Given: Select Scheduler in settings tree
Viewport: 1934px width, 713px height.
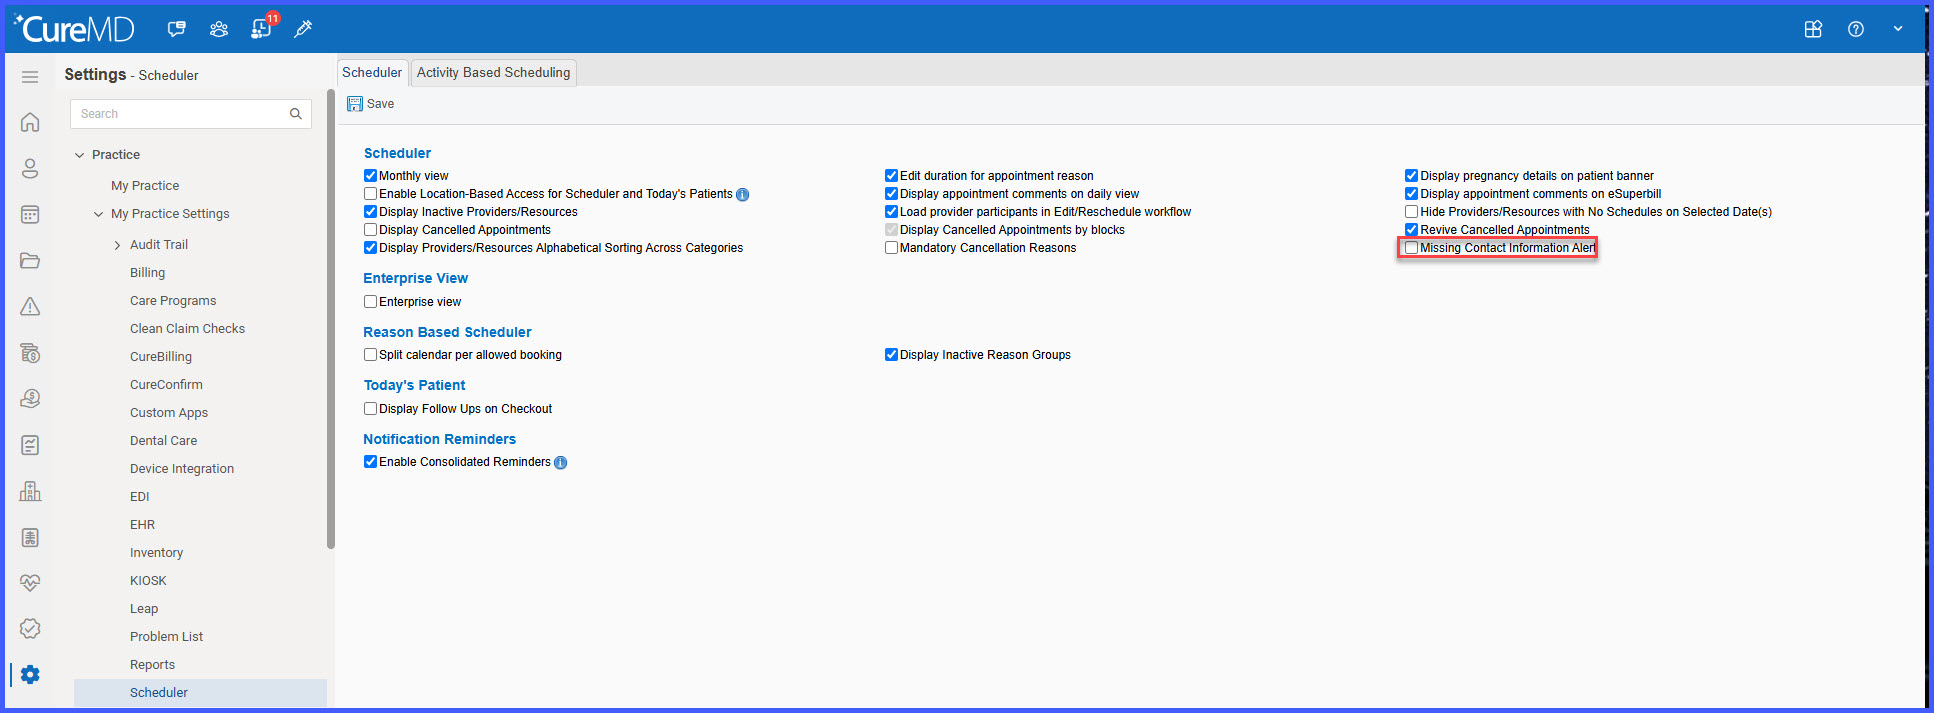Looking at the screenshot, I should pyautogui.click(x=200, y=693).
